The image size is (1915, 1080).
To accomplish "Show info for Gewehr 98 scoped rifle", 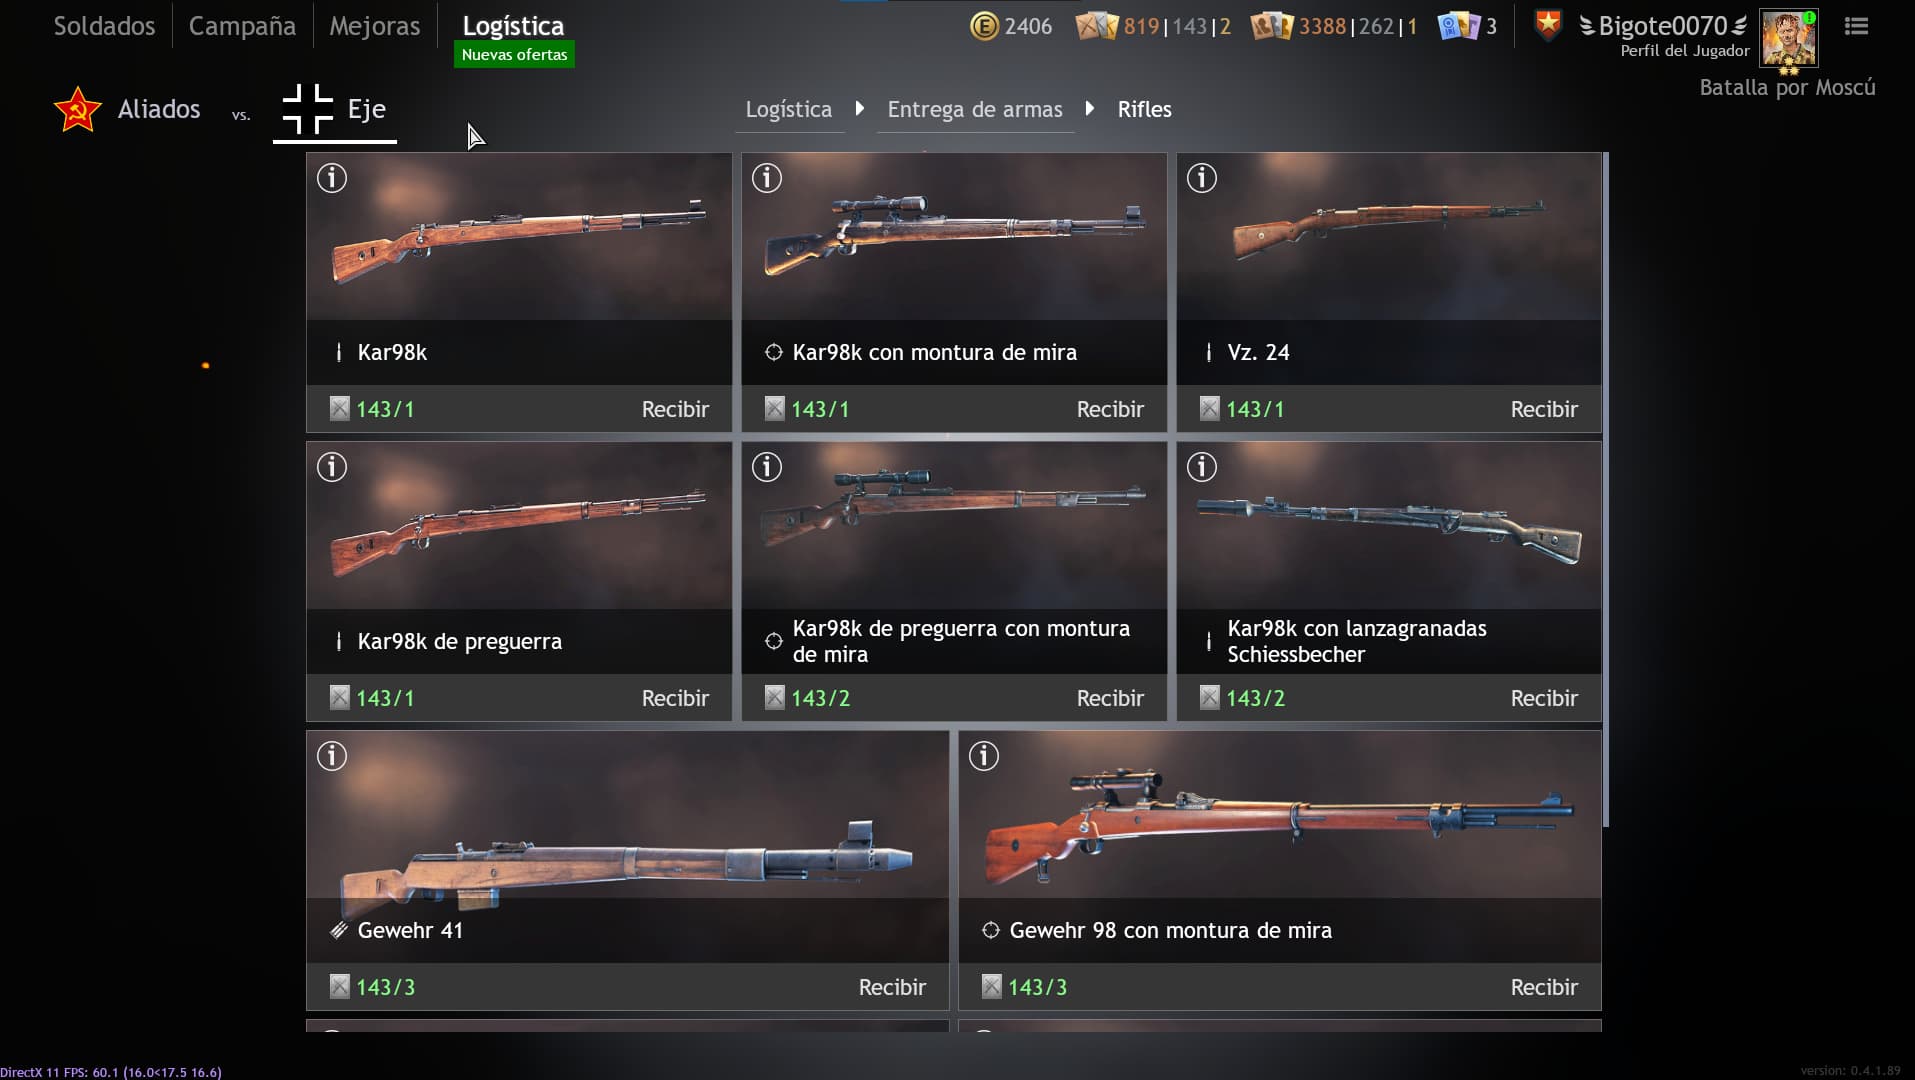I will click(984, 756).
